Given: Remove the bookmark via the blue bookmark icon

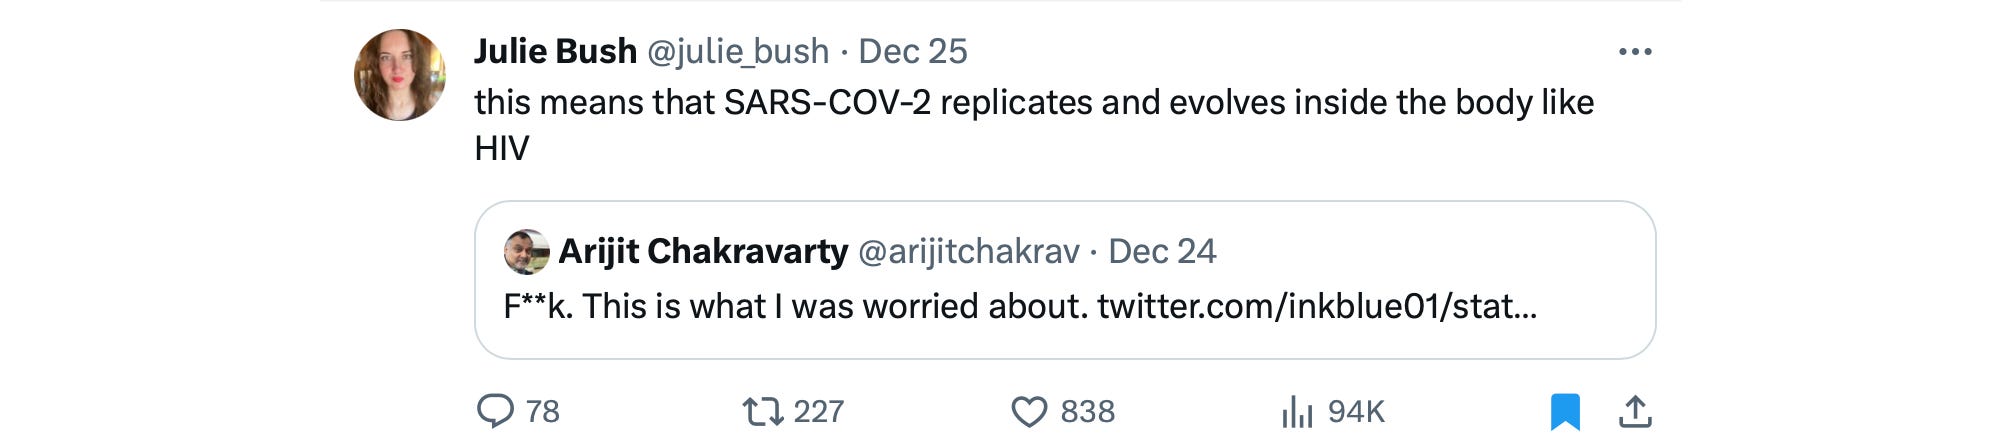Looking at the screenshot, I should [1565, 411].
